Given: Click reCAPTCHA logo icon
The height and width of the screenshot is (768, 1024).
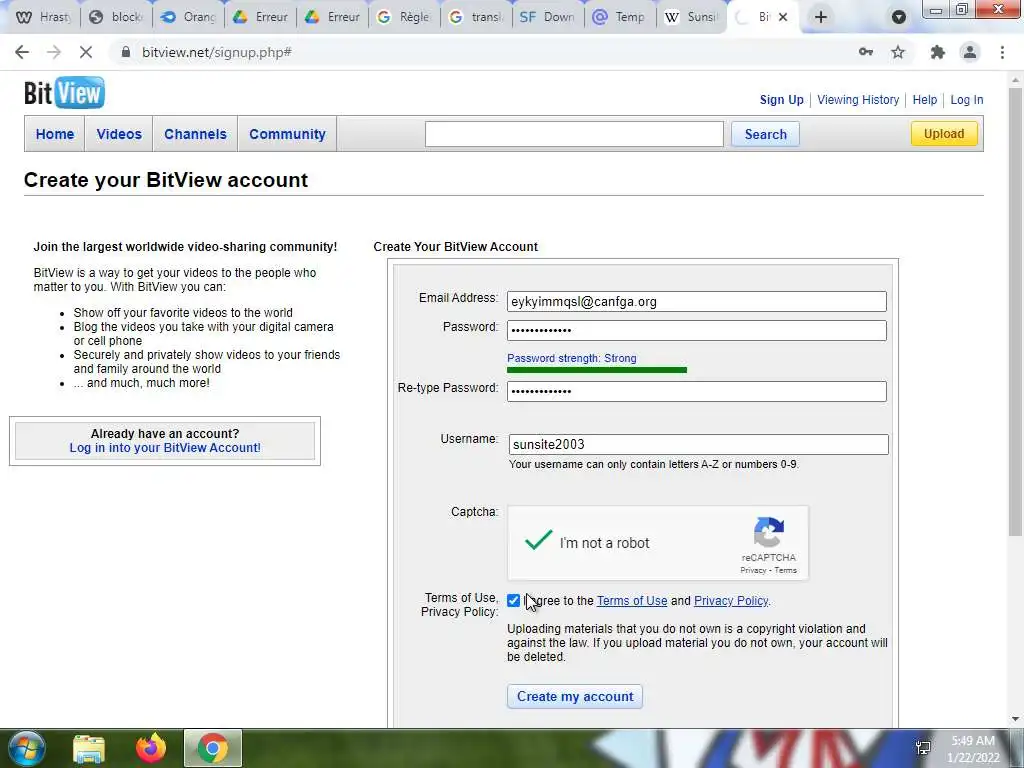Looking at the screenshot, I should pyautogui.click(x=769, y=532).
